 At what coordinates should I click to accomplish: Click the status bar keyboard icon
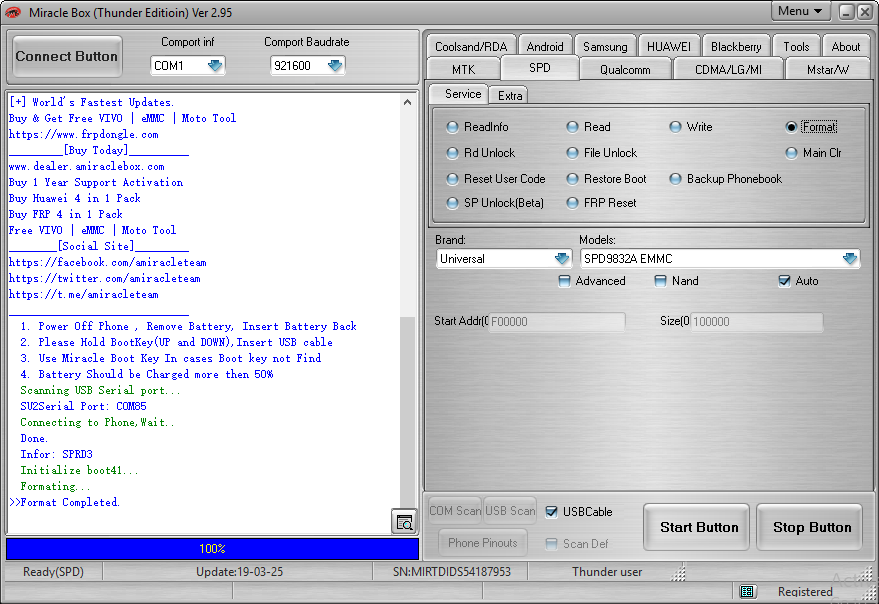[746, 591]
